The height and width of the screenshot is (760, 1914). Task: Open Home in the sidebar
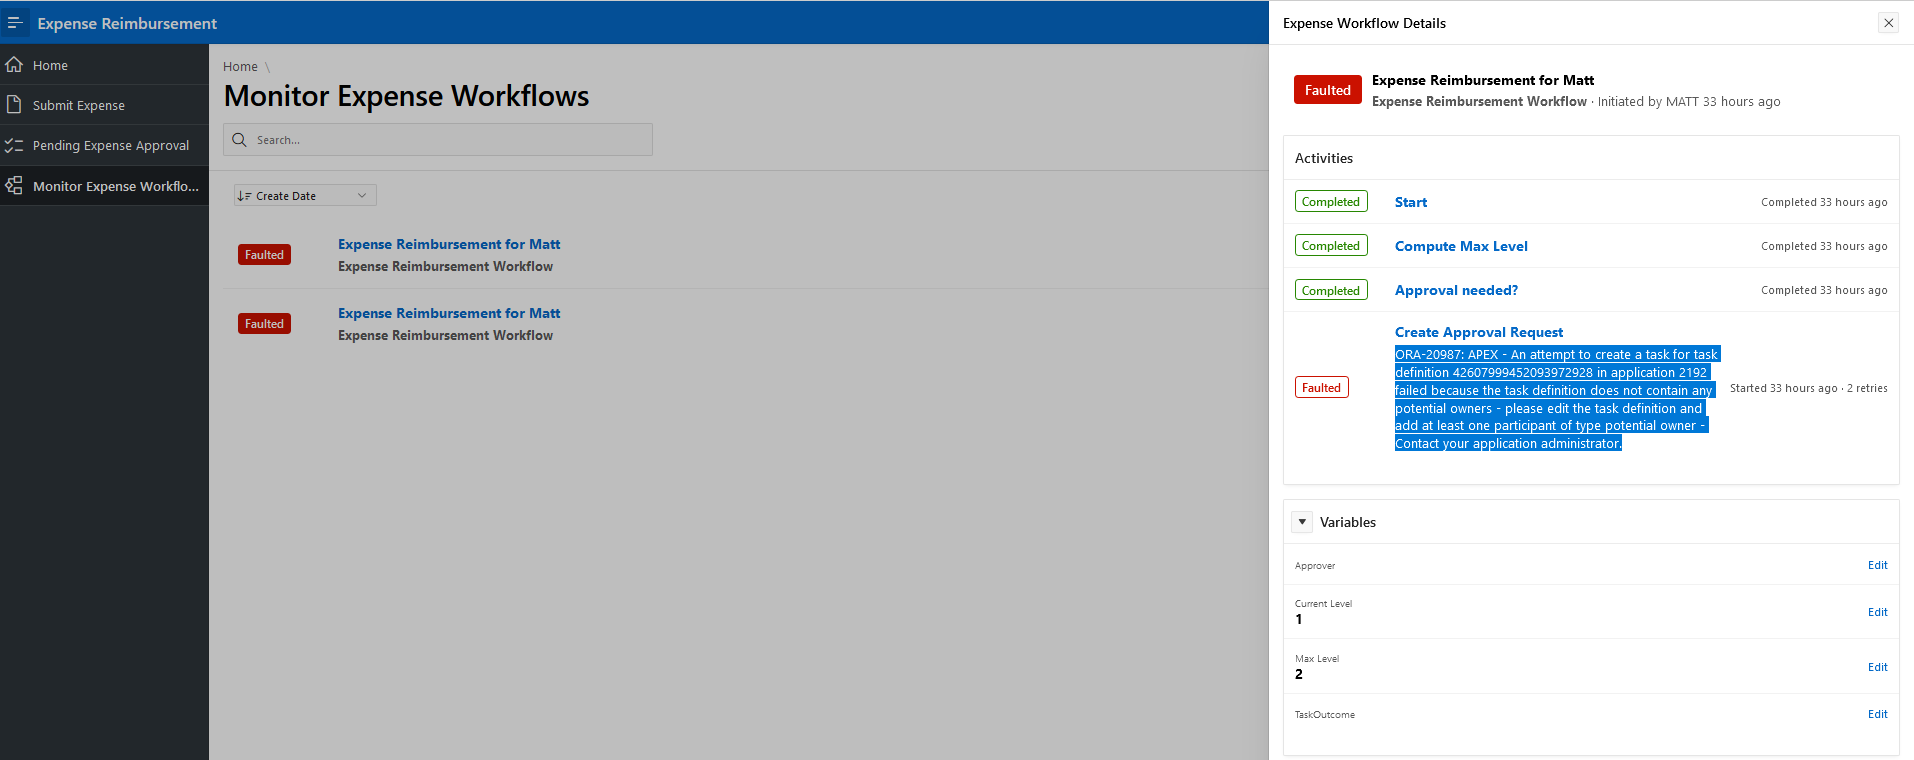tap(104, 65)
